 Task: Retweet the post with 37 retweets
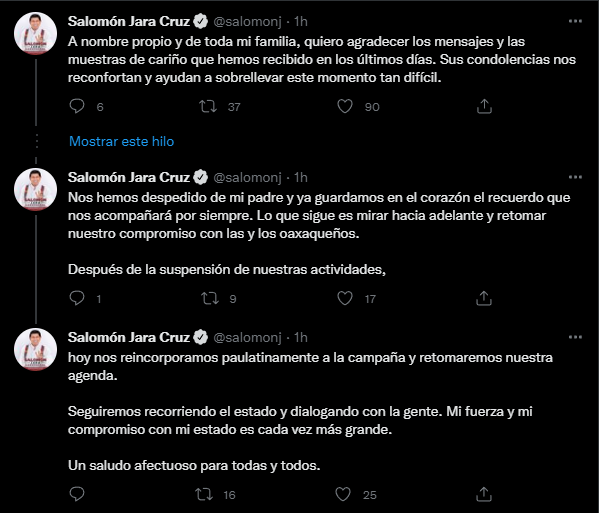click(x=208, y=106)
